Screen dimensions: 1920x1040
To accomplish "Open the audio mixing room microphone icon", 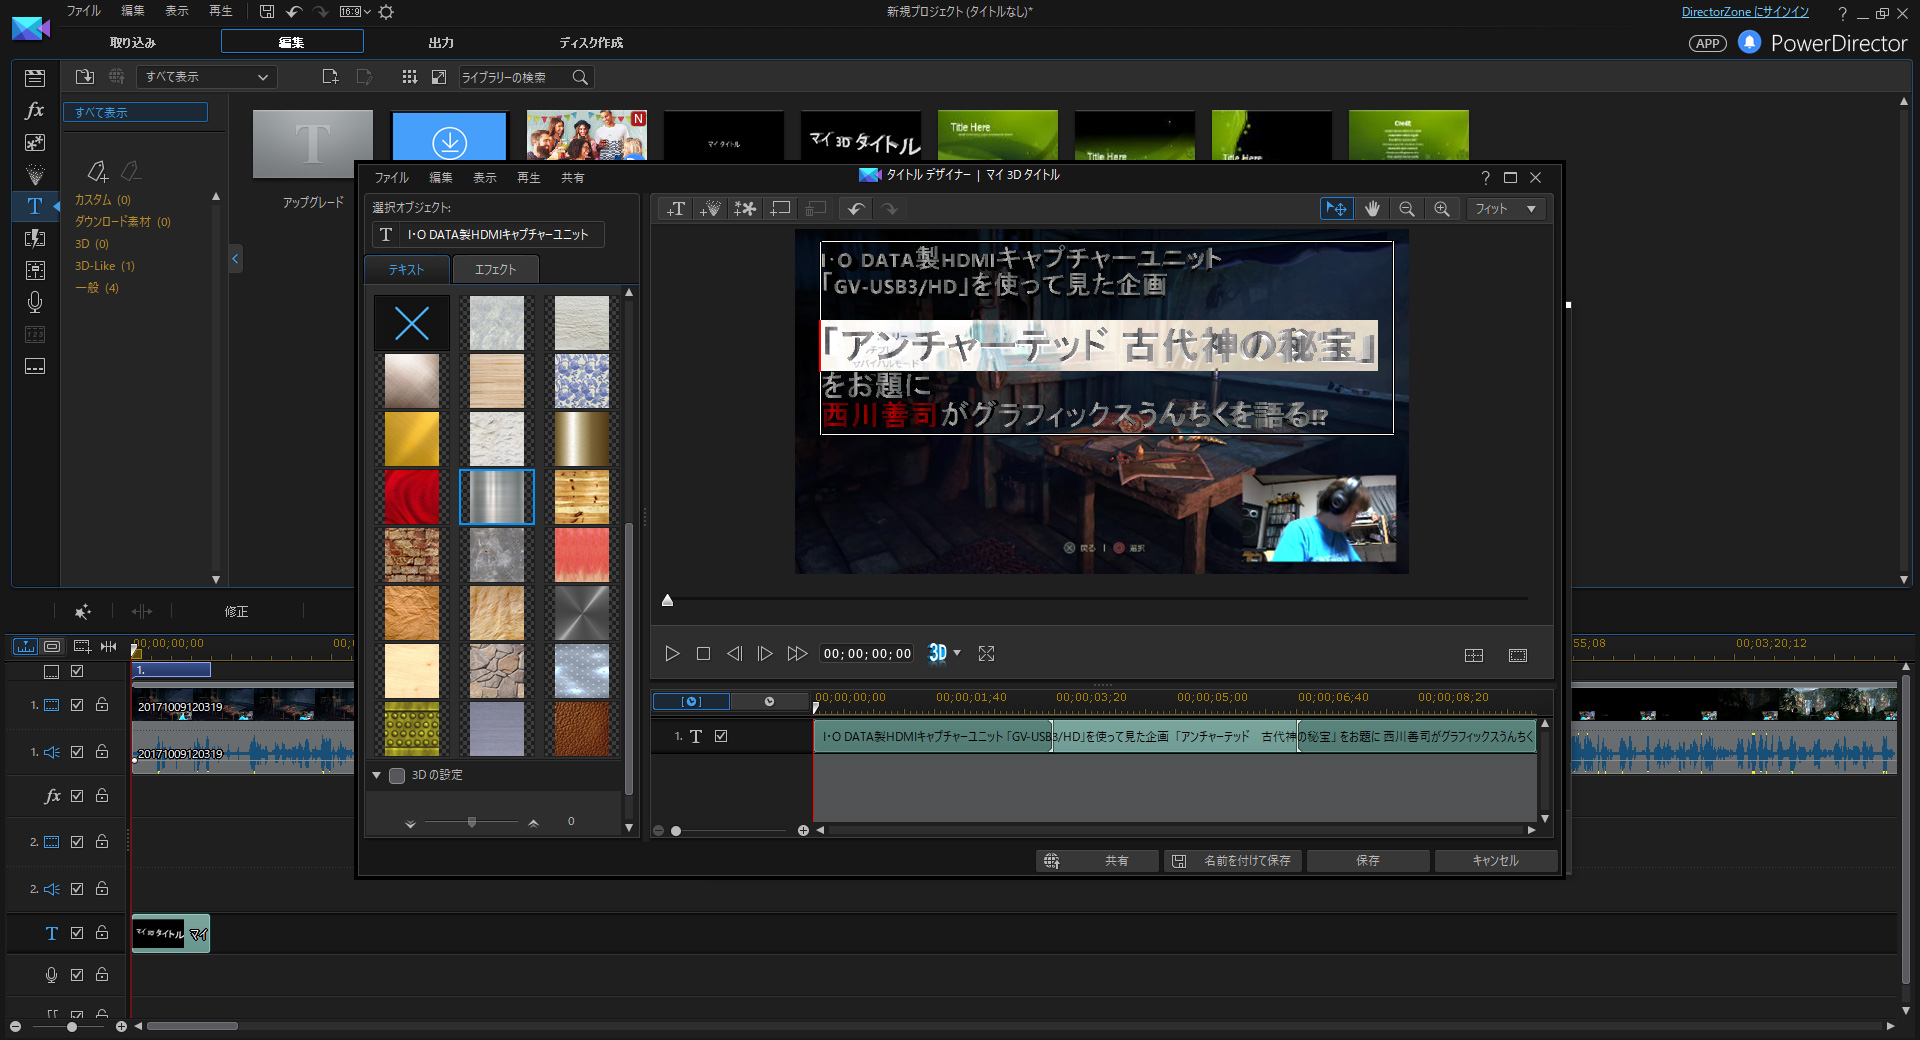I will point(35,301).
